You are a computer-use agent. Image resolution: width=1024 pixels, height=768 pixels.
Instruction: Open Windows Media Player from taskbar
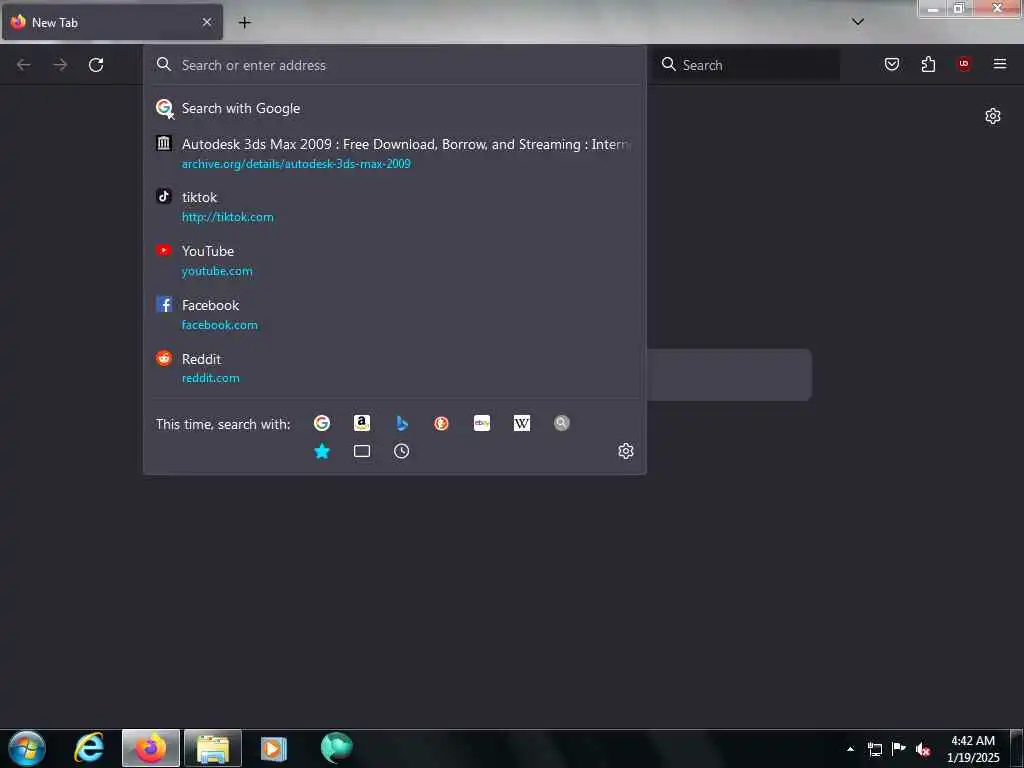pos(274,748)
